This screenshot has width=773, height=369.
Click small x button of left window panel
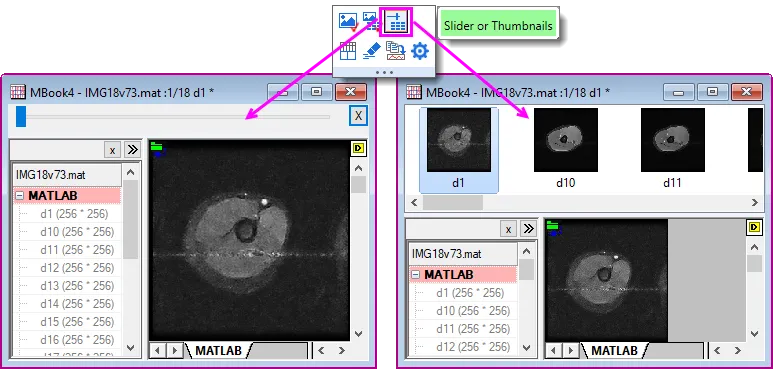point(112,150)
